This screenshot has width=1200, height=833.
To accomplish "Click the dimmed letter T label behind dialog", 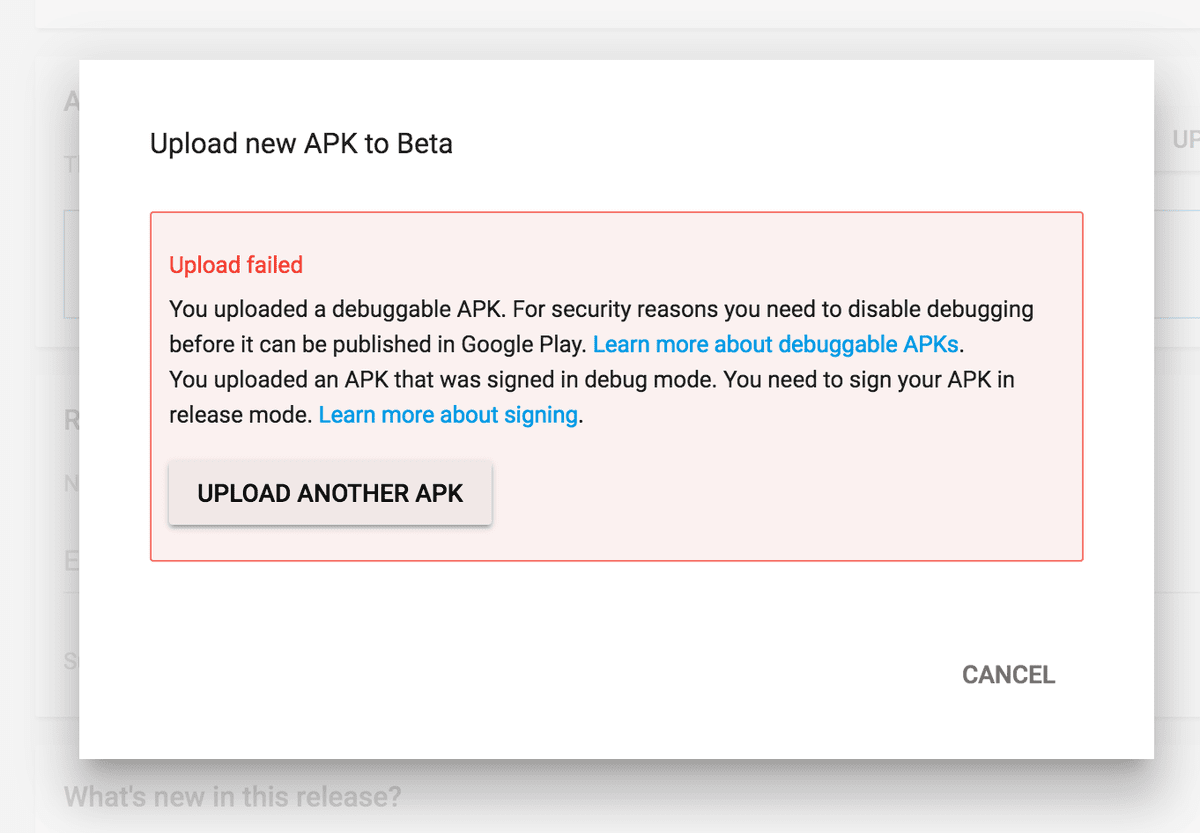I will [x=71, y=165].
